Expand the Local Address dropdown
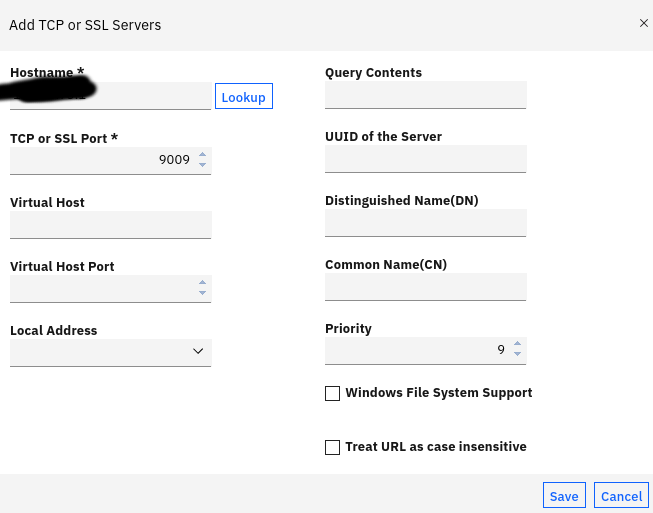The image size is (653, 513). (110, 352)
